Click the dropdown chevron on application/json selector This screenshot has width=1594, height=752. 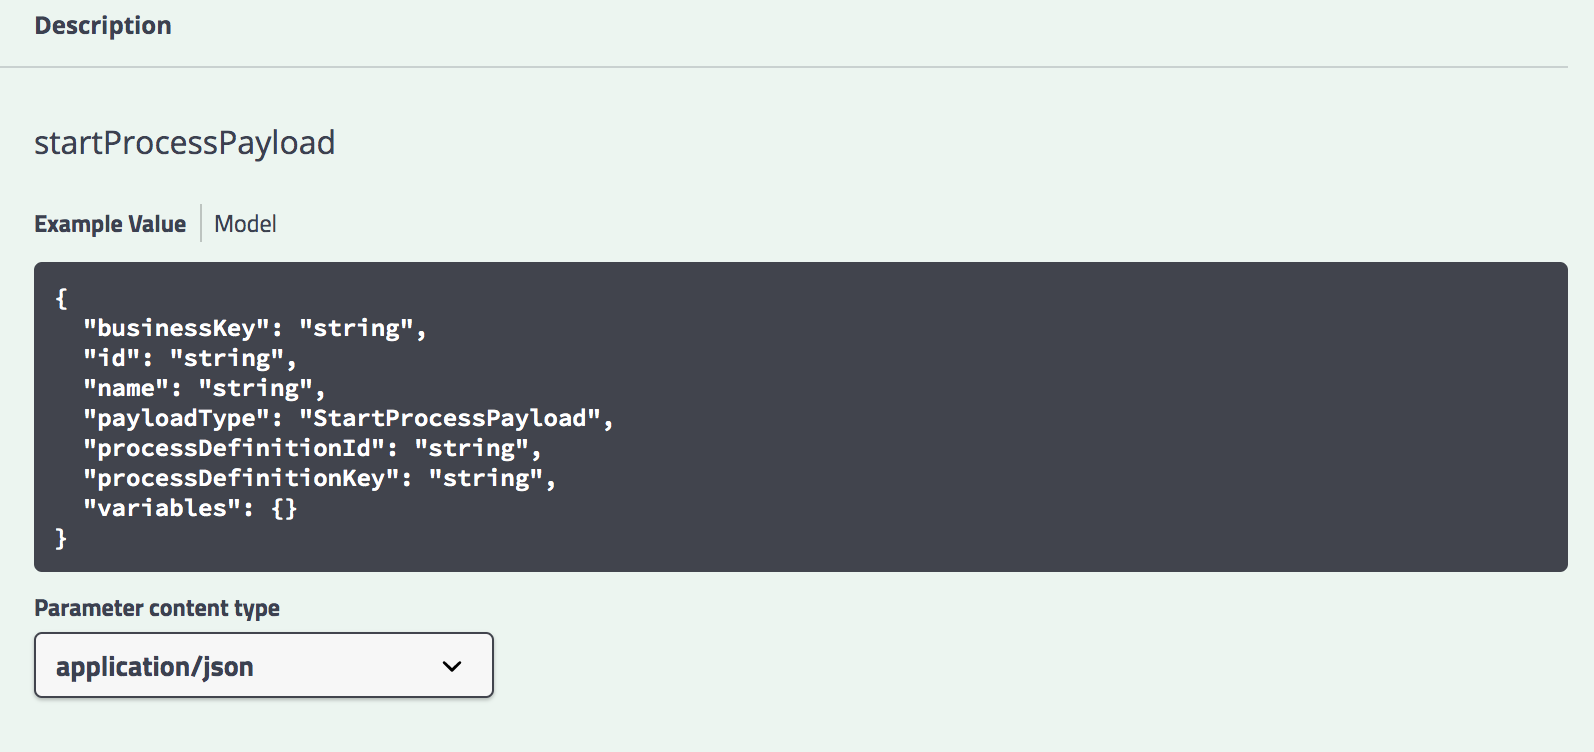point(453,665)
